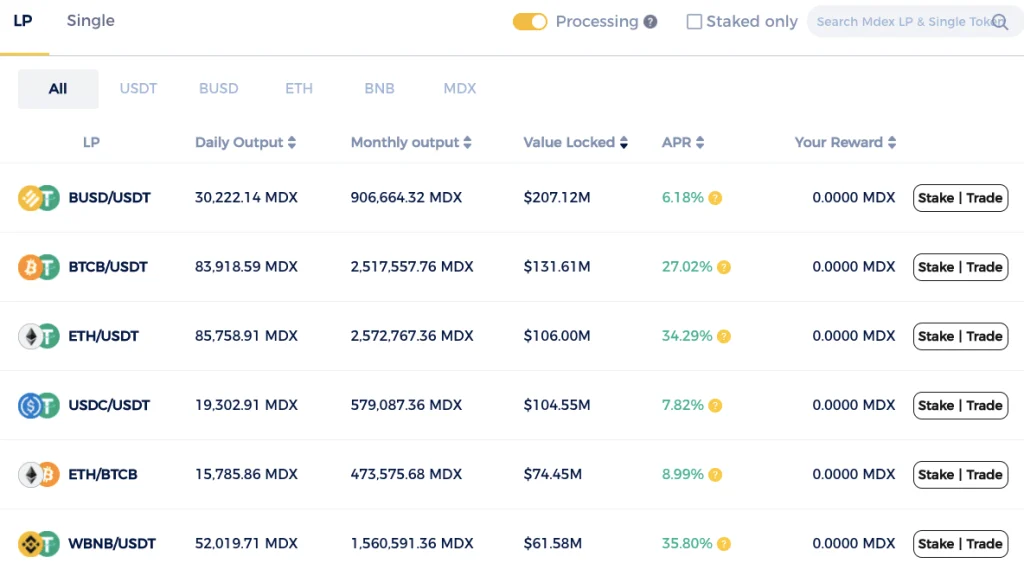Click APR info icon for ETH/BTCB
This screenshot has width=1024, height=576.
(x=715, y=475)
